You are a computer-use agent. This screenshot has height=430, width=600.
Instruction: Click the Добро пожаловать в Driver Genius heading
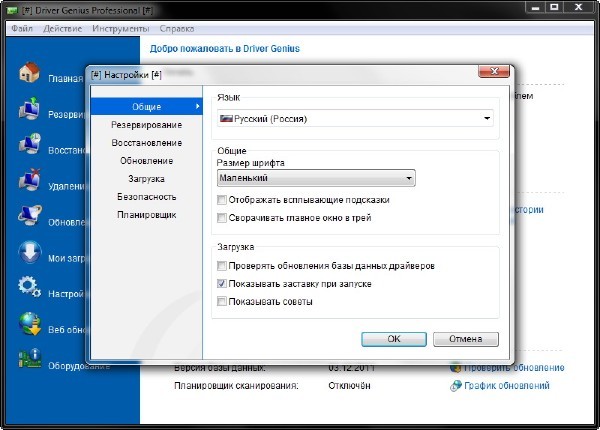[x=225, y=49]
